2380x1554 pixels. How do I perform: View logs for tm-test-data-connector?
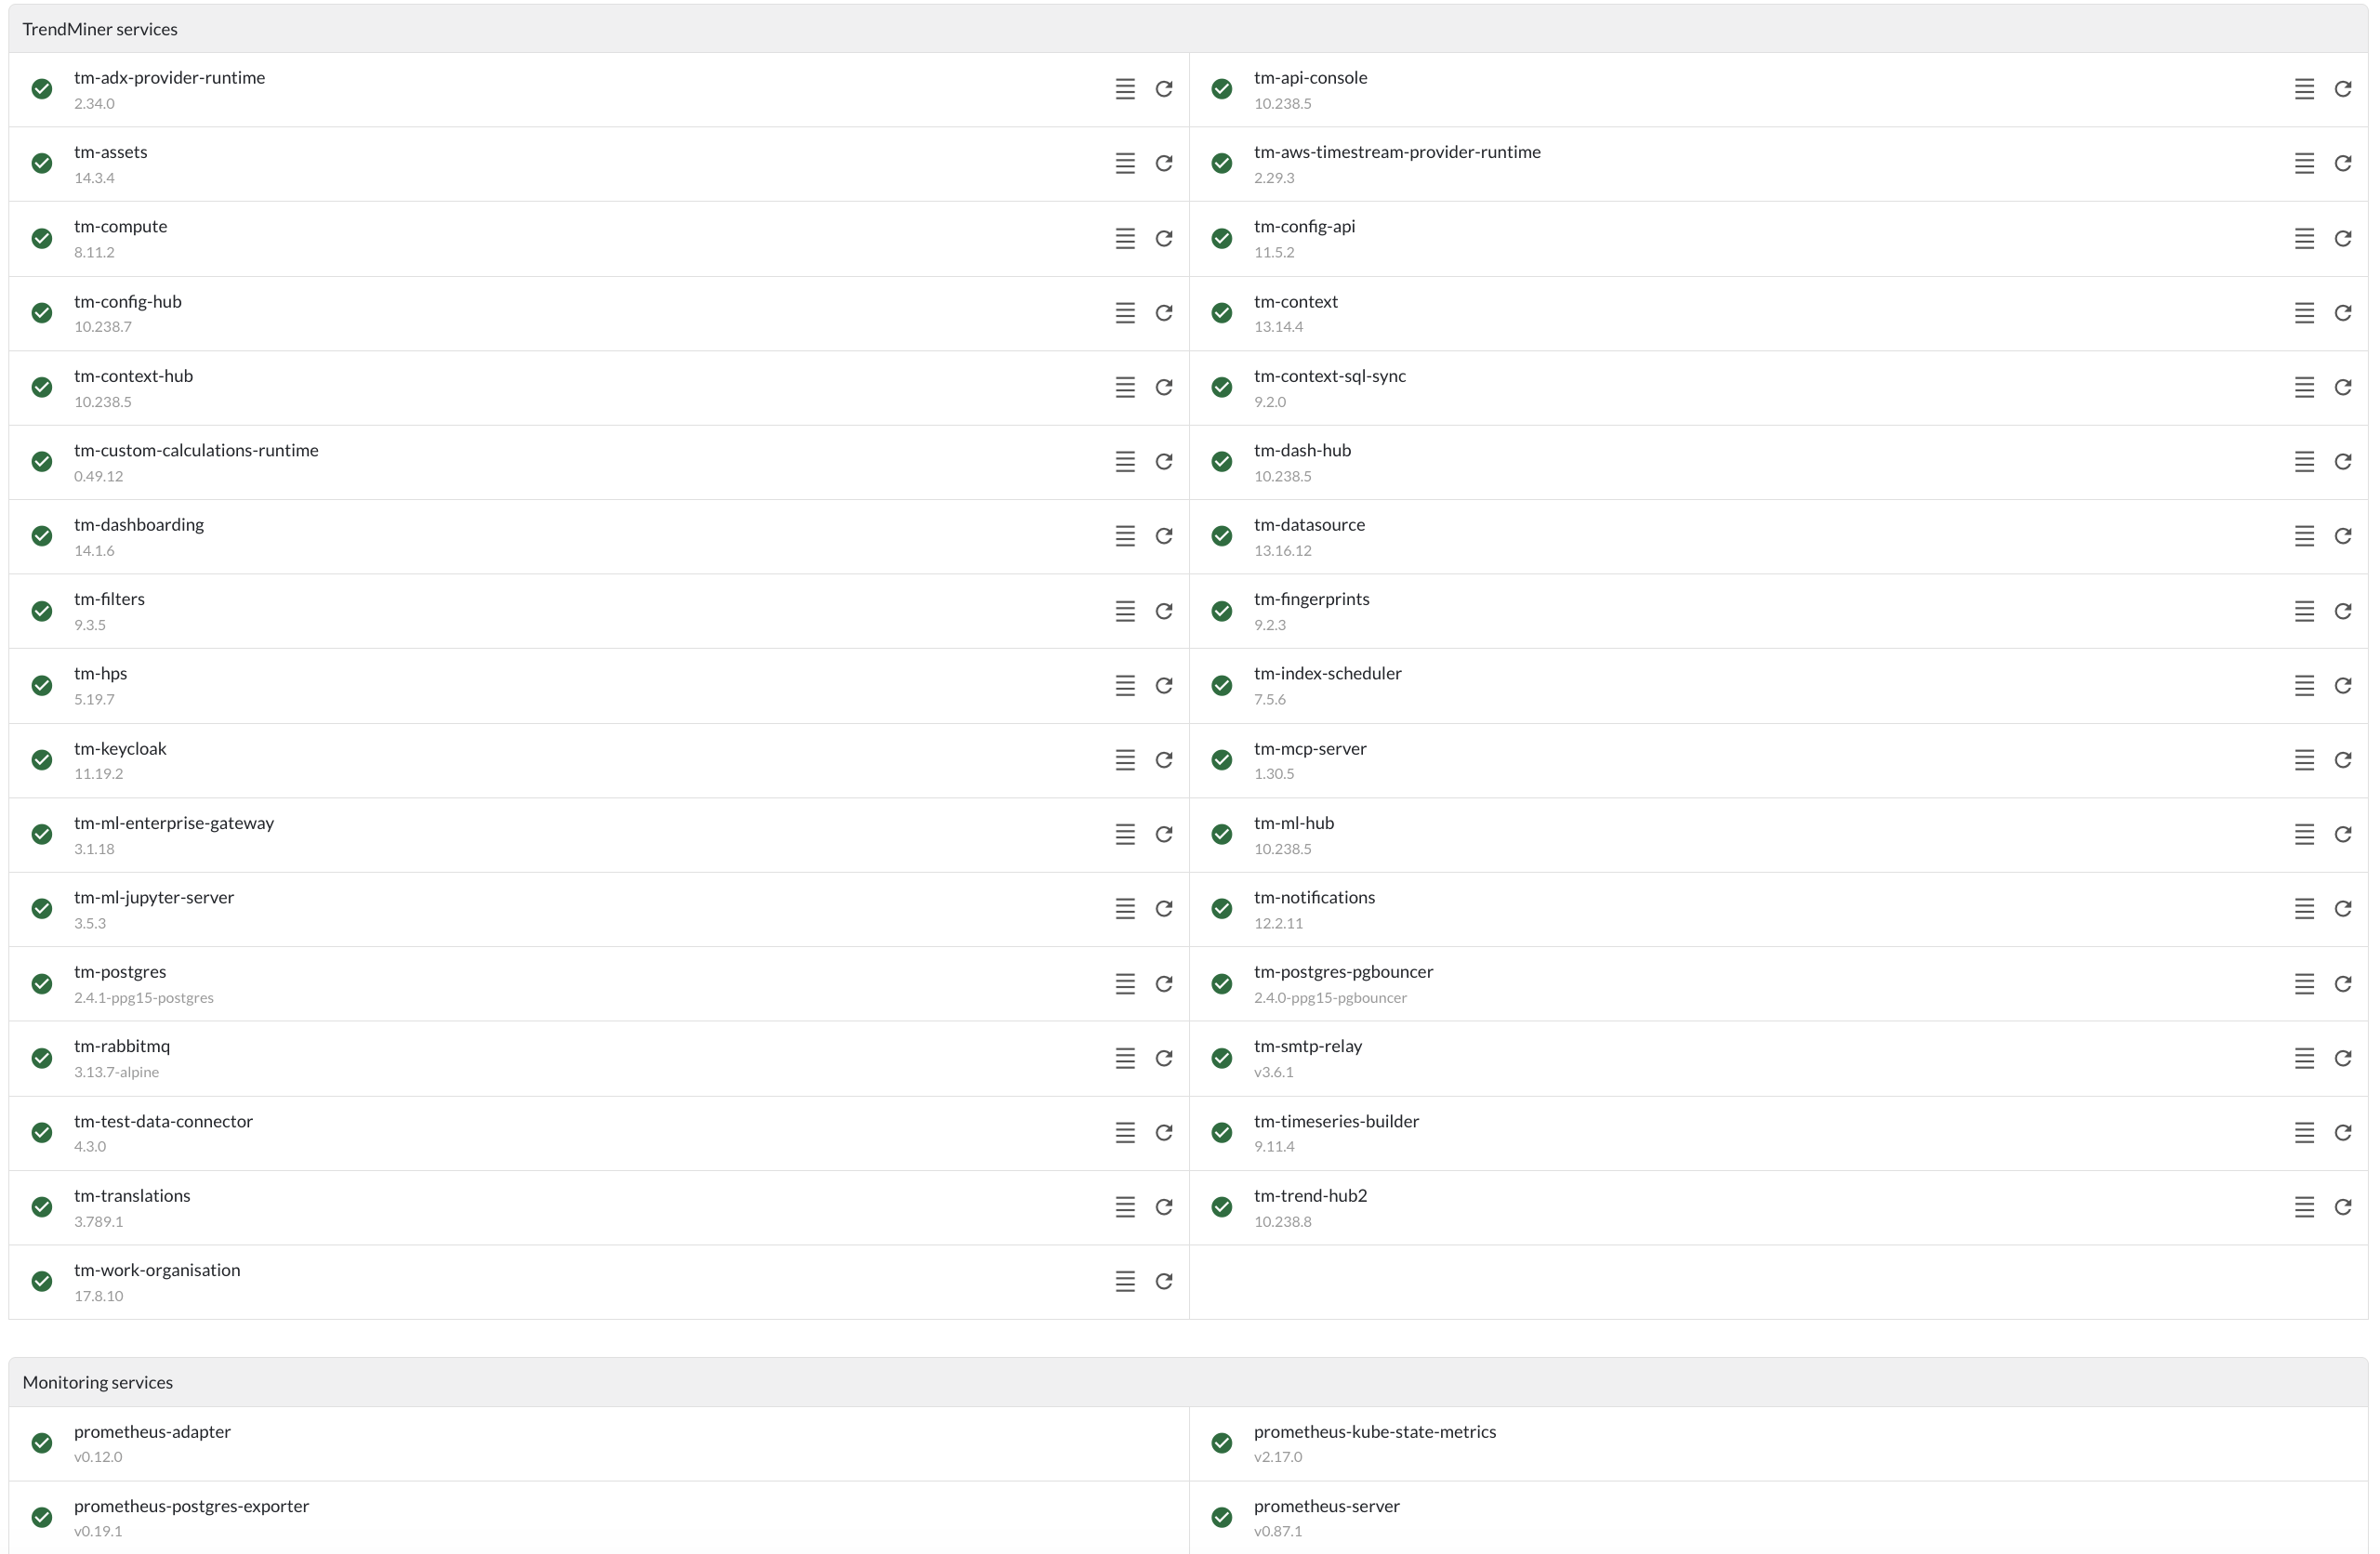pos(1125,1132)
